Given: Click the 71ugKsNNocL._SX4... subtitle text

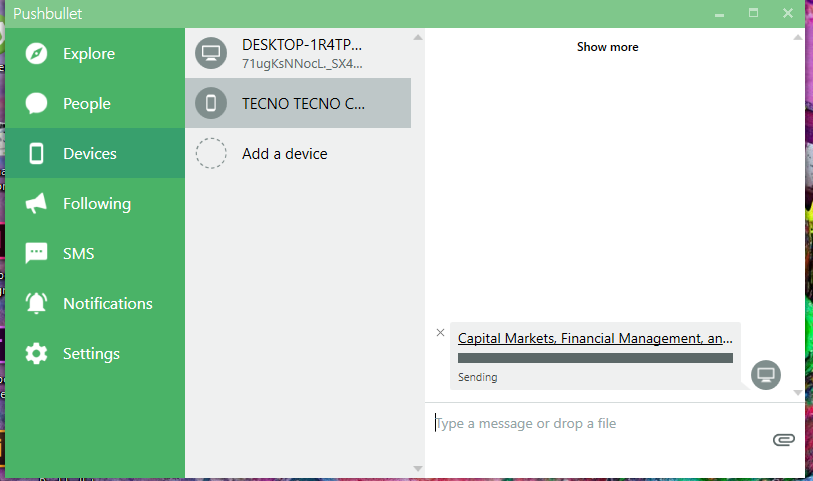Looking at the screenshot, I should pyautogui.click(x=302, y=64).
